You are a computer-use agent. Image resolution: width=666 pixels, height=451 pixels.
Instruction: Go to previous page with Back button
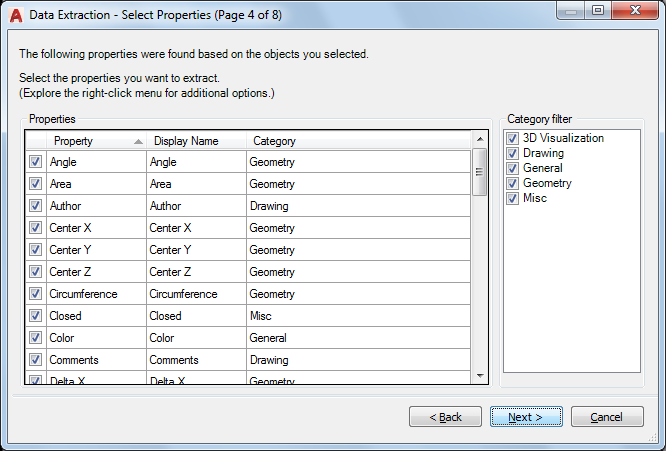click(x=445, y=417)
